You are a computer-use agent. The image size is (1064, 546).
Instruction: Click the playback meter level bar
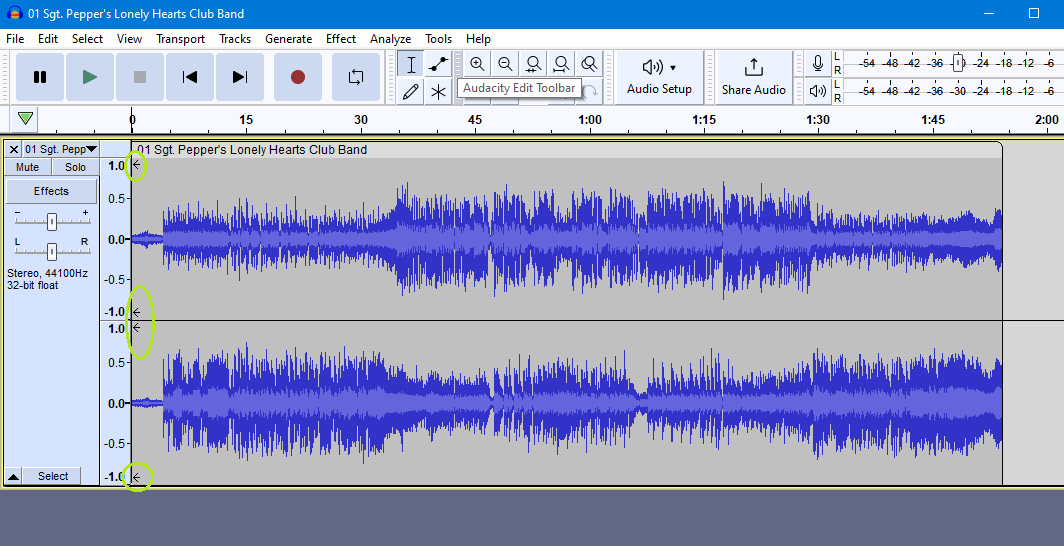point(955,91)
